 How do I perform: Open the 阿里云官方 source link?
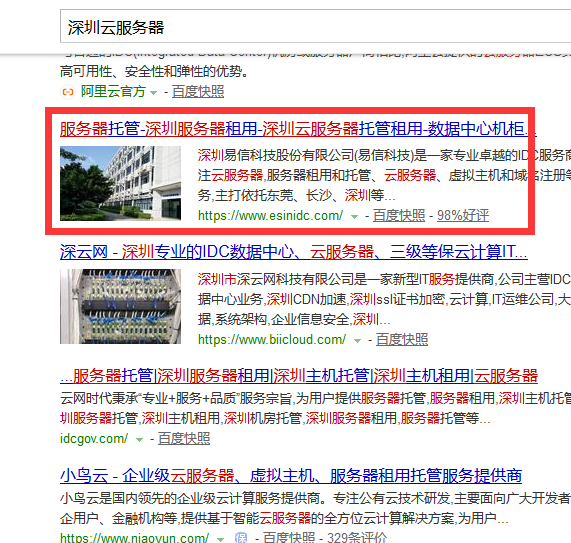(113, 91)
